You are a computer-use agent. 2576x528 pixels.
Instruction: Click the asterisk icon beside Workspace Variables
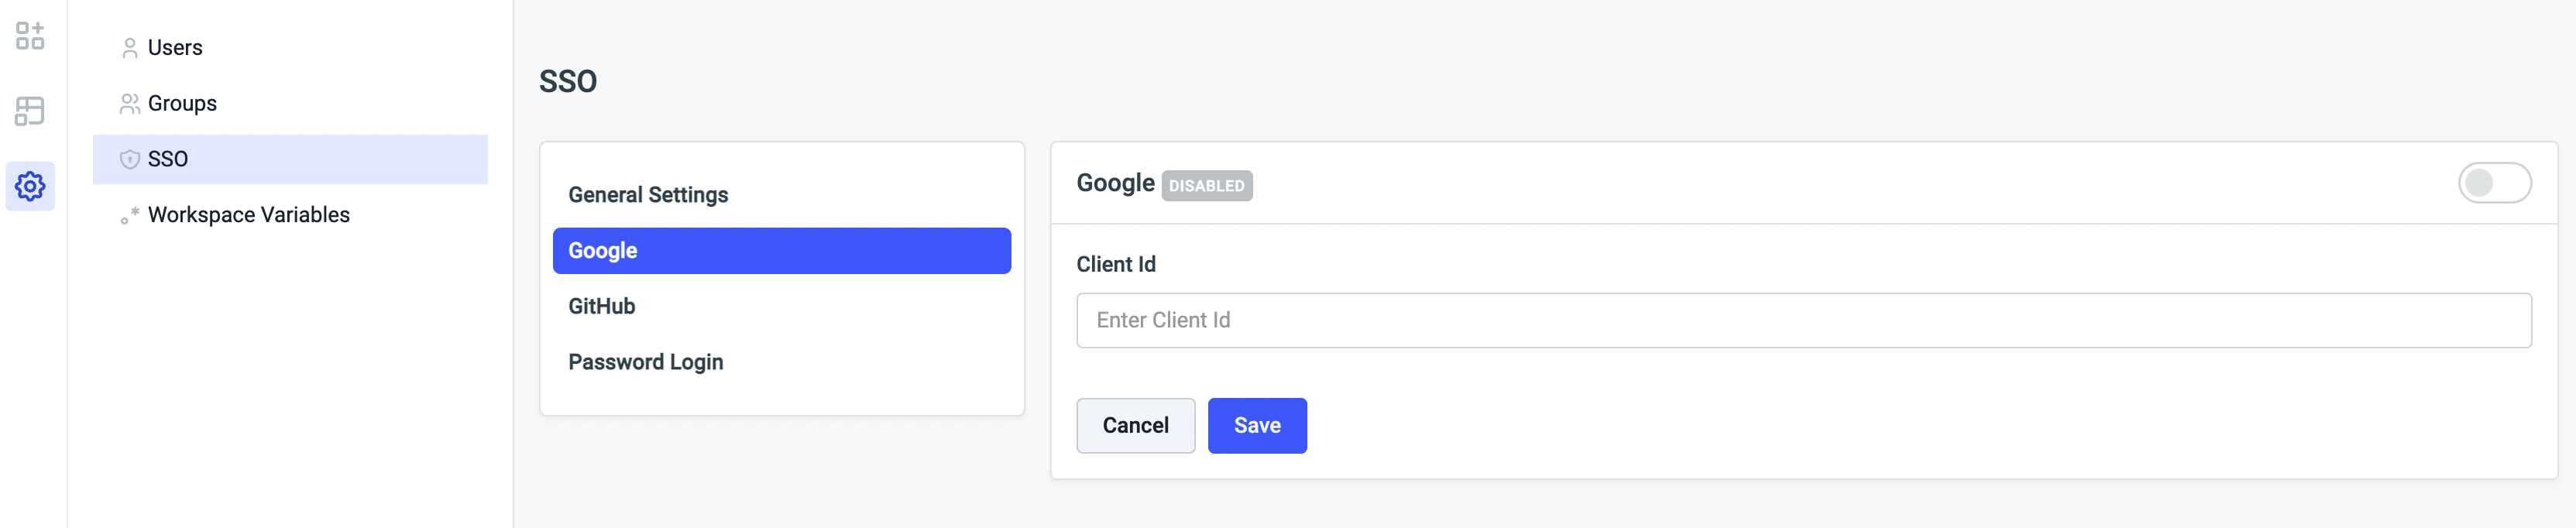[130, 215]
